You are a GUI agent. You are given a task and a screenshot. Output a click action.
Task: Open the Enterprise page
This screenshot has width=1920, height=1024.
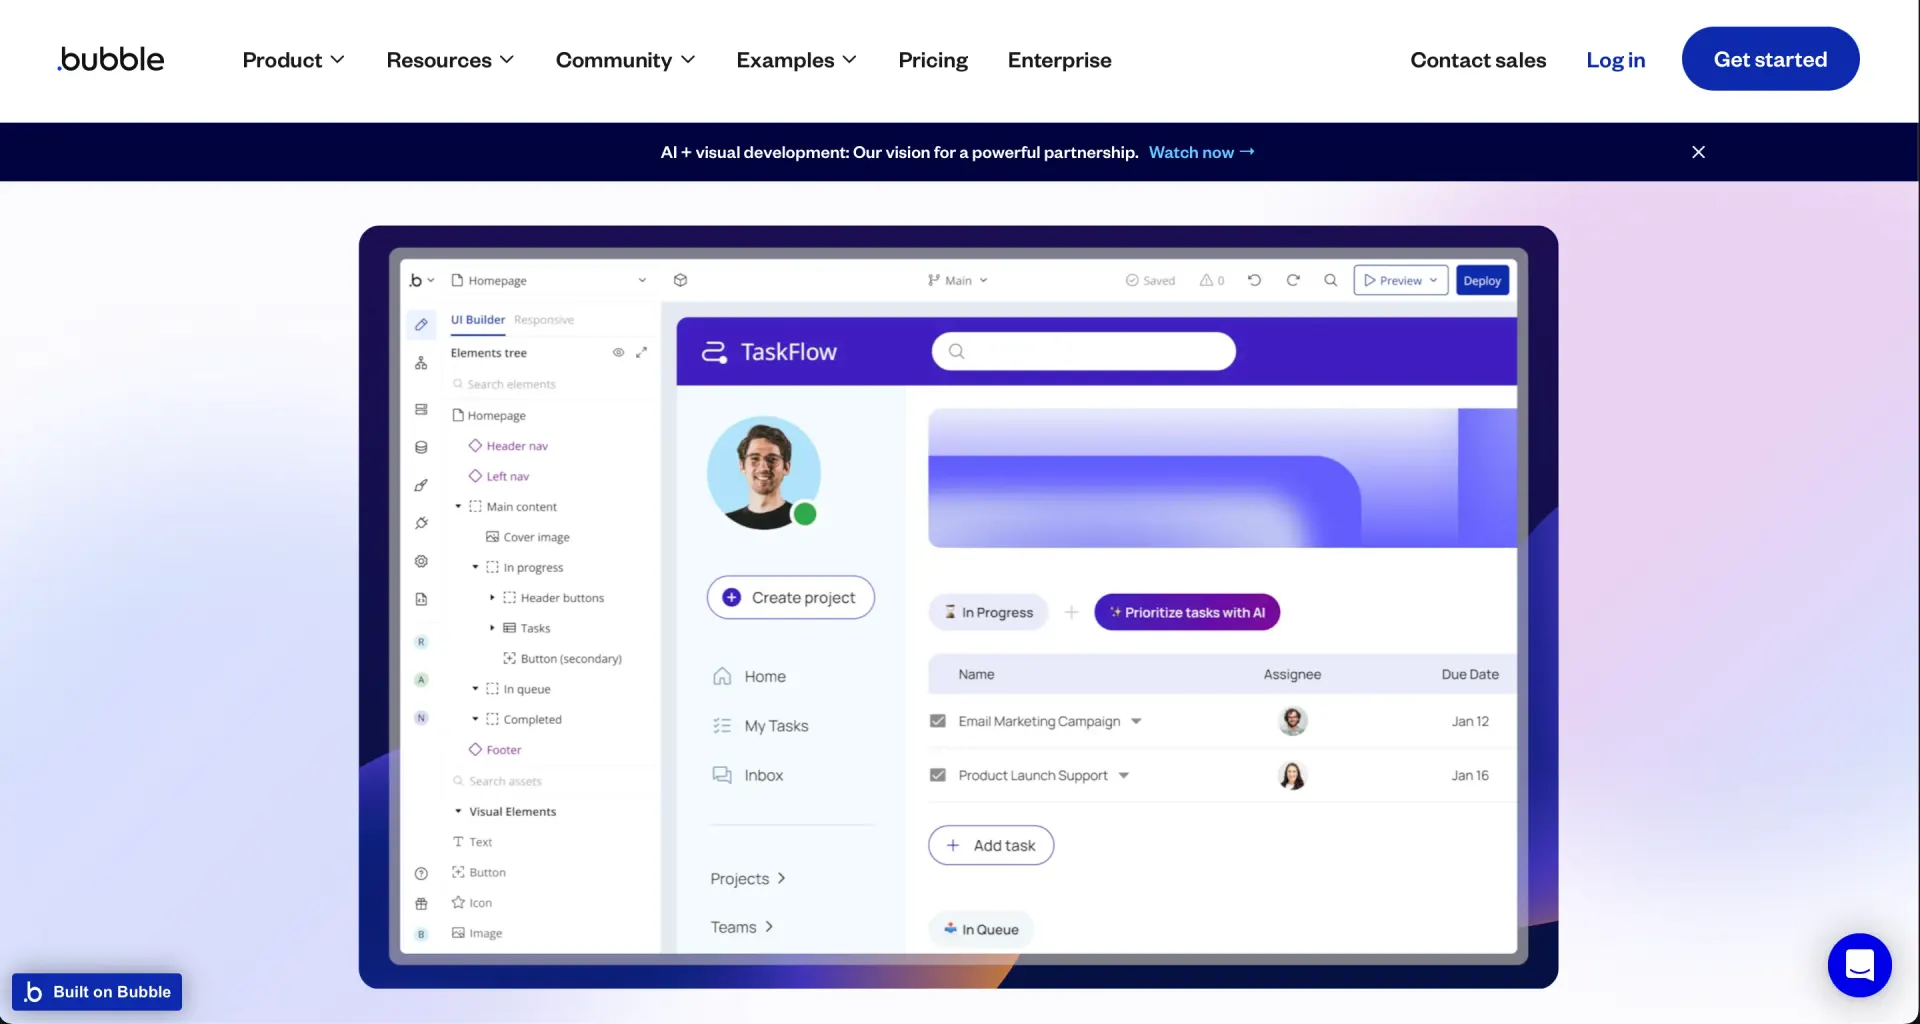(1059, 60)
